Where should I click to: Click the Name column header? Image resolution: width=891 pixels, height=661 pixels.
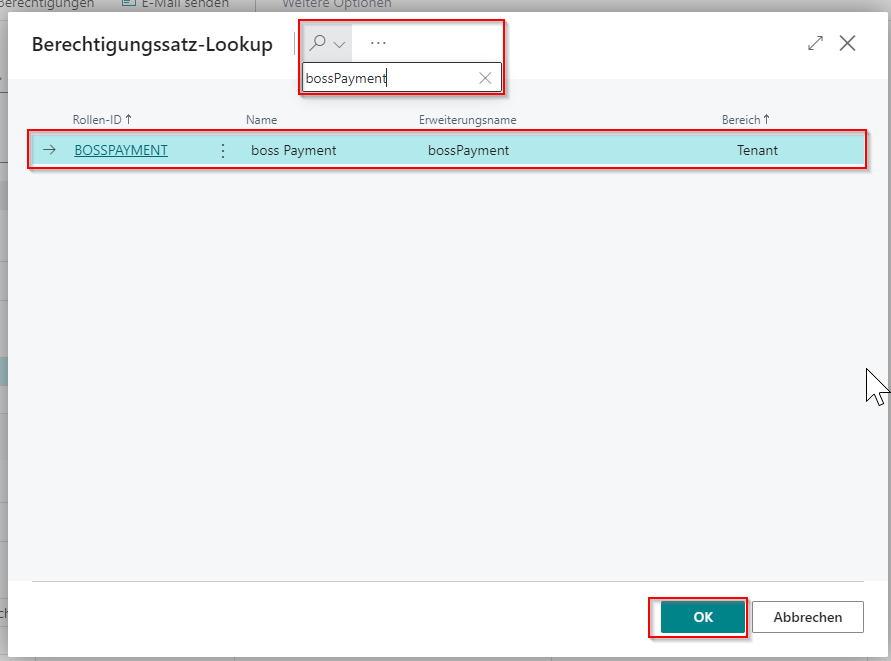click(x=261, y=120)
